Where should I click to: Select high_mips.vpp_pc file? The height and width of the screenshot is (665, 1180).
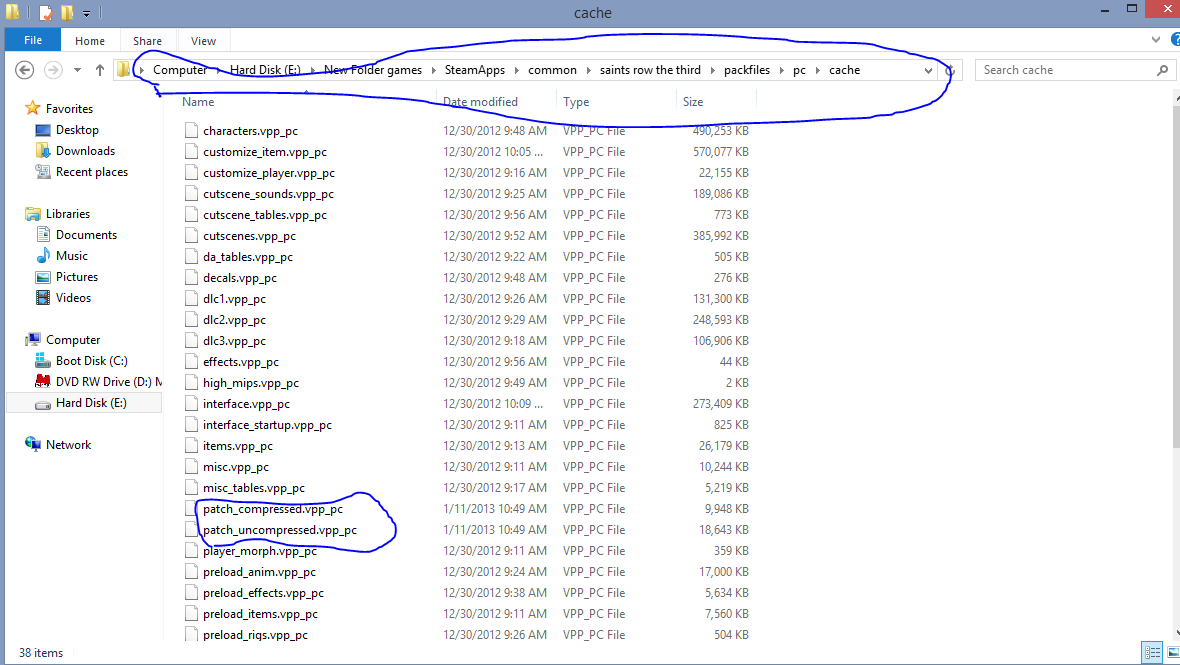coord(251,383)
